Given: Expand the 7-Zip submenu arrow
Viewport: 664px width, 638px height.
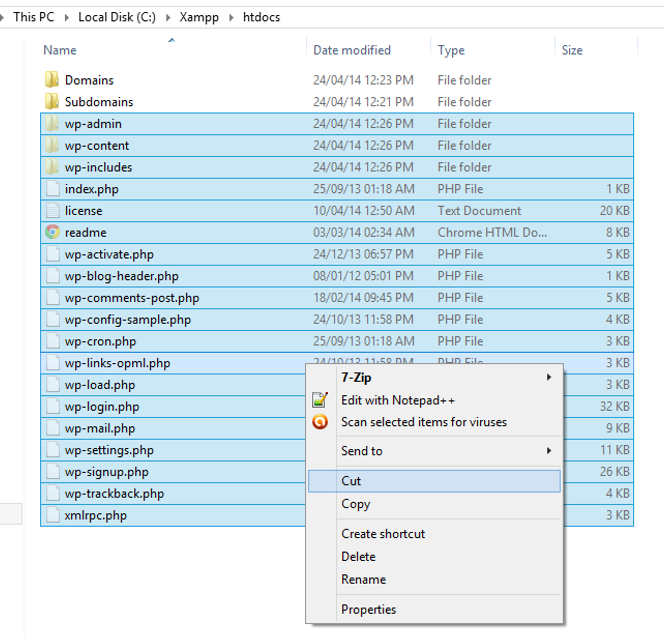Looking at the screenshot, I should tap(549, 377).
